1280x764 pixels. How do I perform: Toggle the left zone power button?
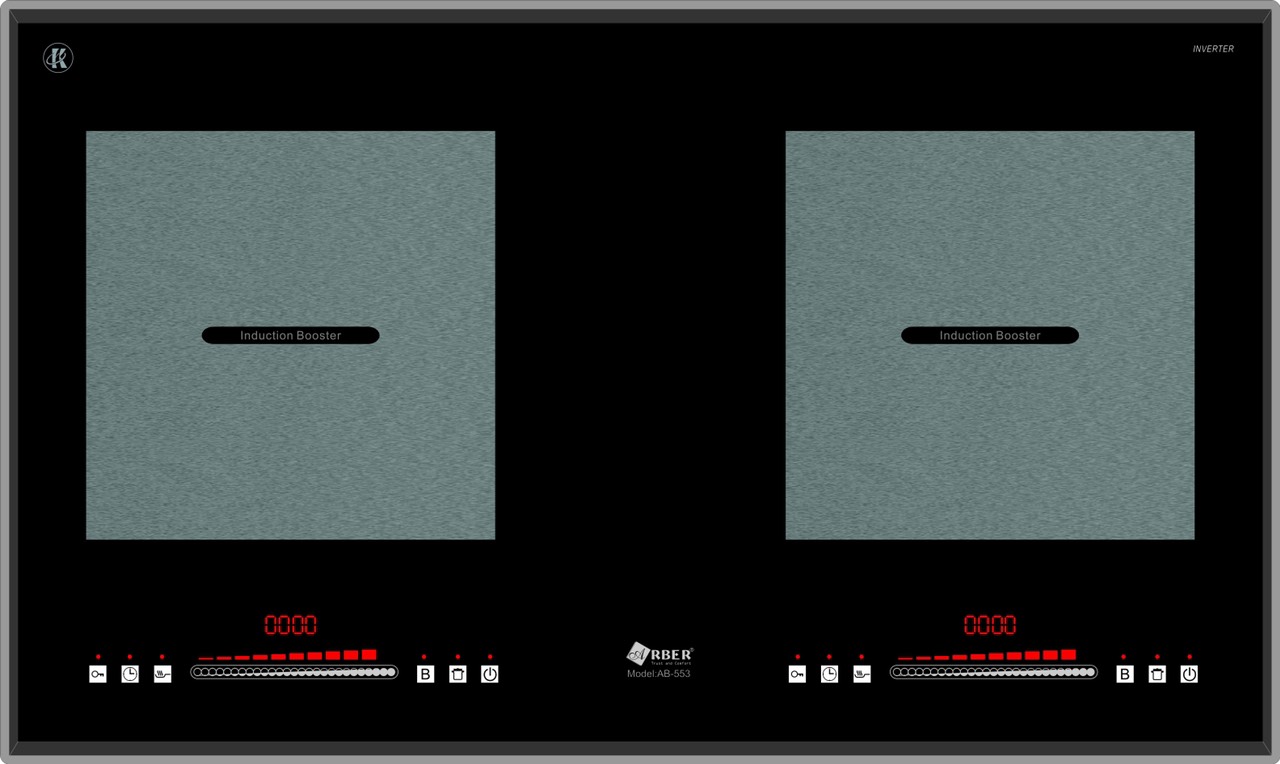[x=489, y=674]
